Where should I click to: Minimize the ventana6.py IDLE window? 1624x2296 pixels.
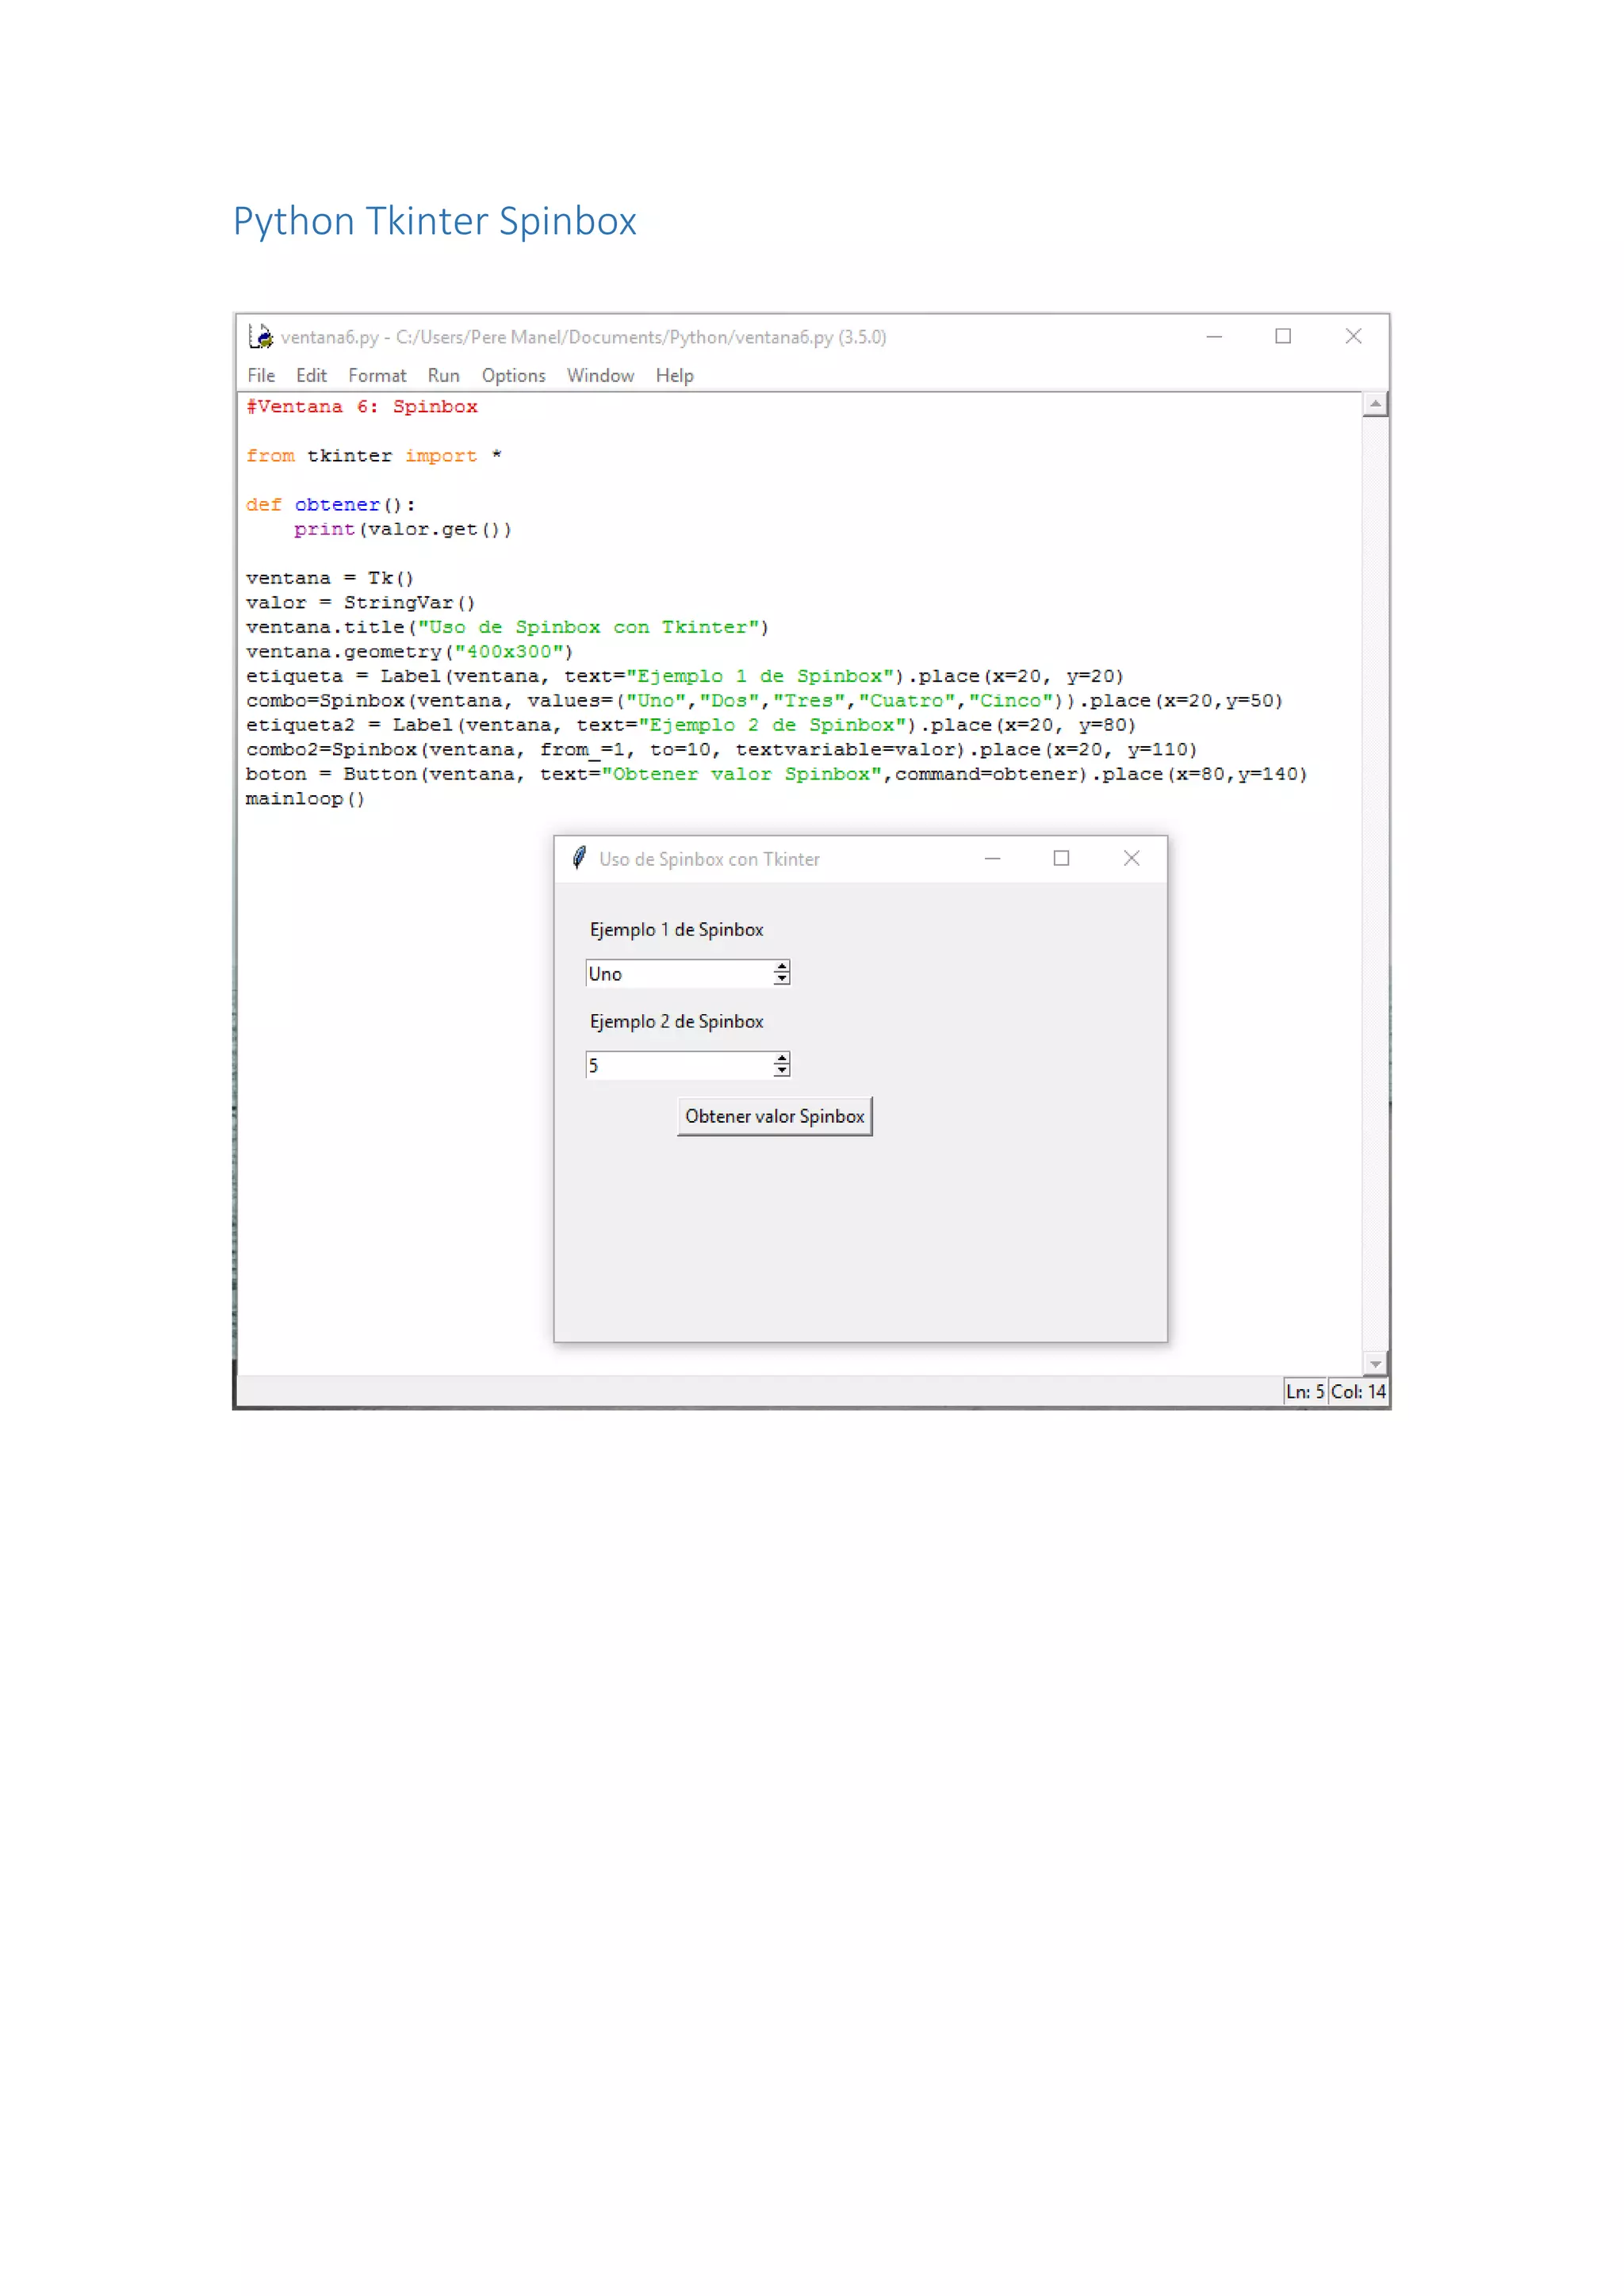(1214, 337)
